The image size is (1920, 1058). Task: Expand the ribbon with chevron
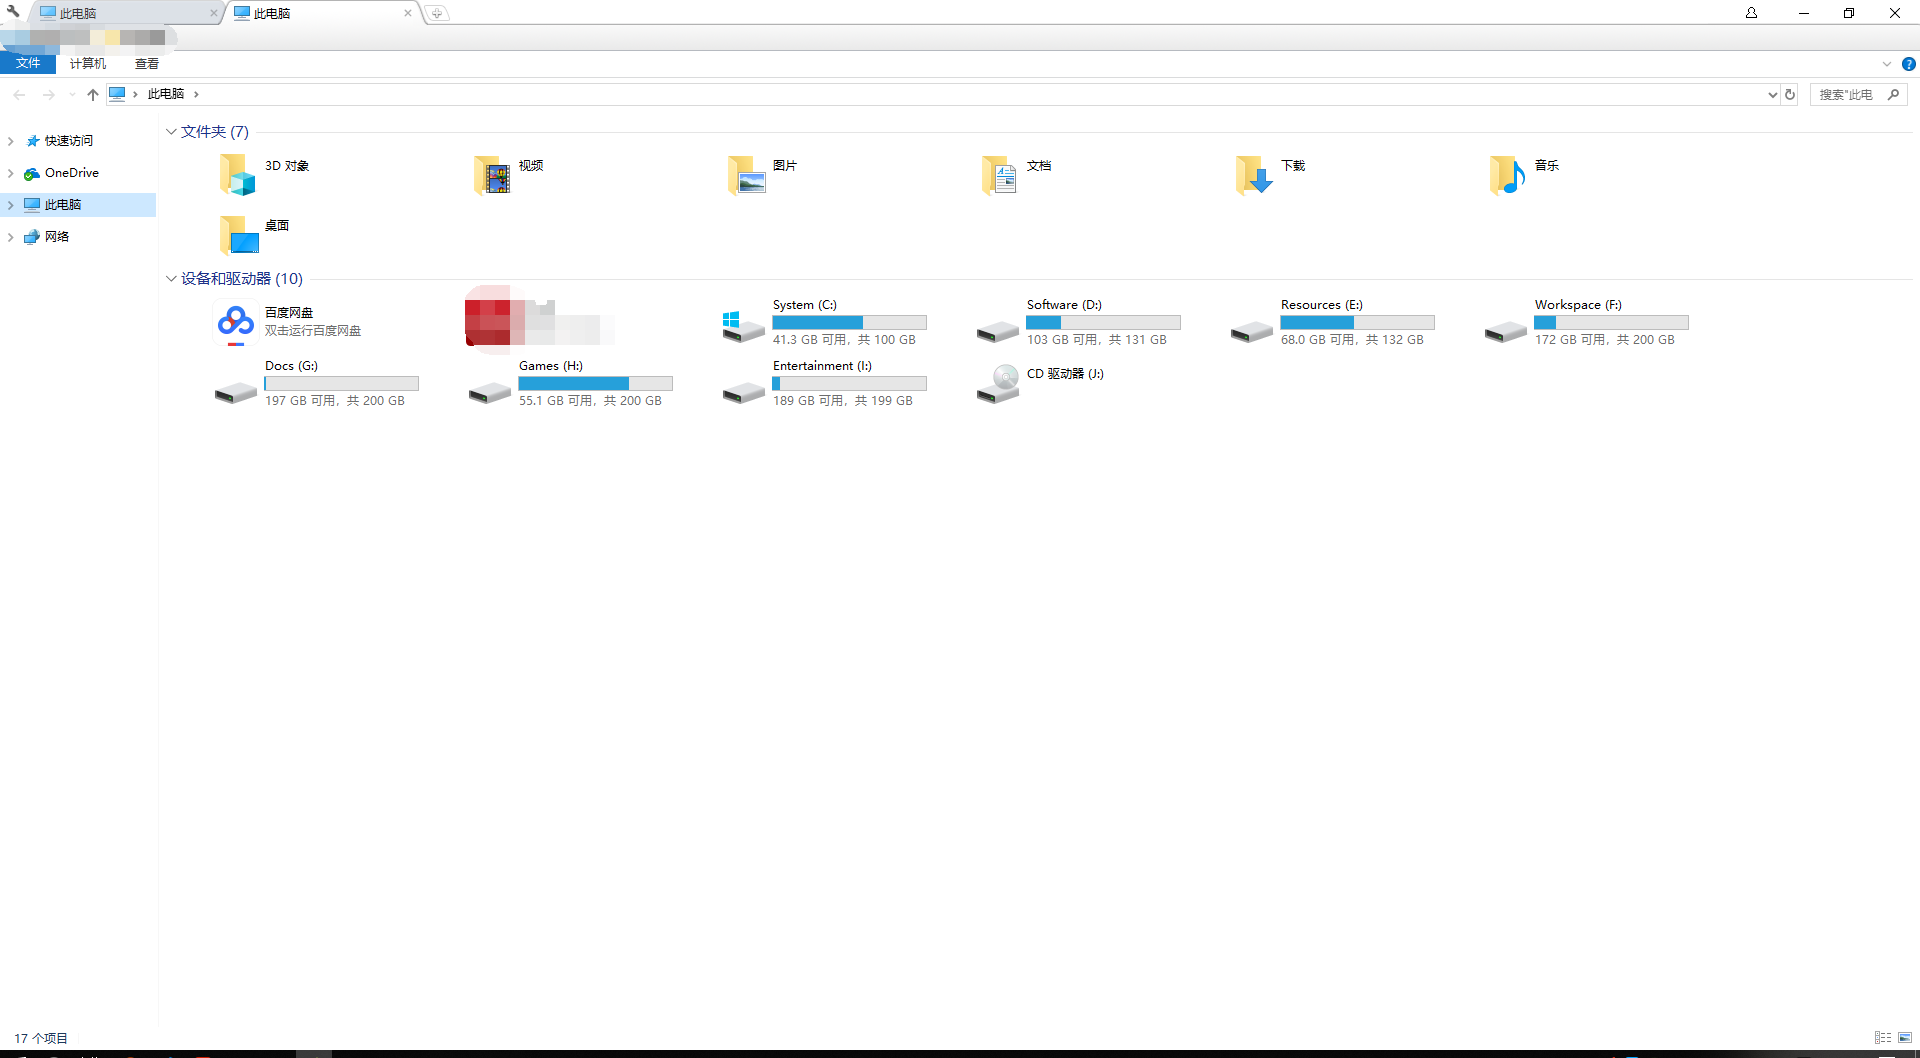tap(1887, 64)
